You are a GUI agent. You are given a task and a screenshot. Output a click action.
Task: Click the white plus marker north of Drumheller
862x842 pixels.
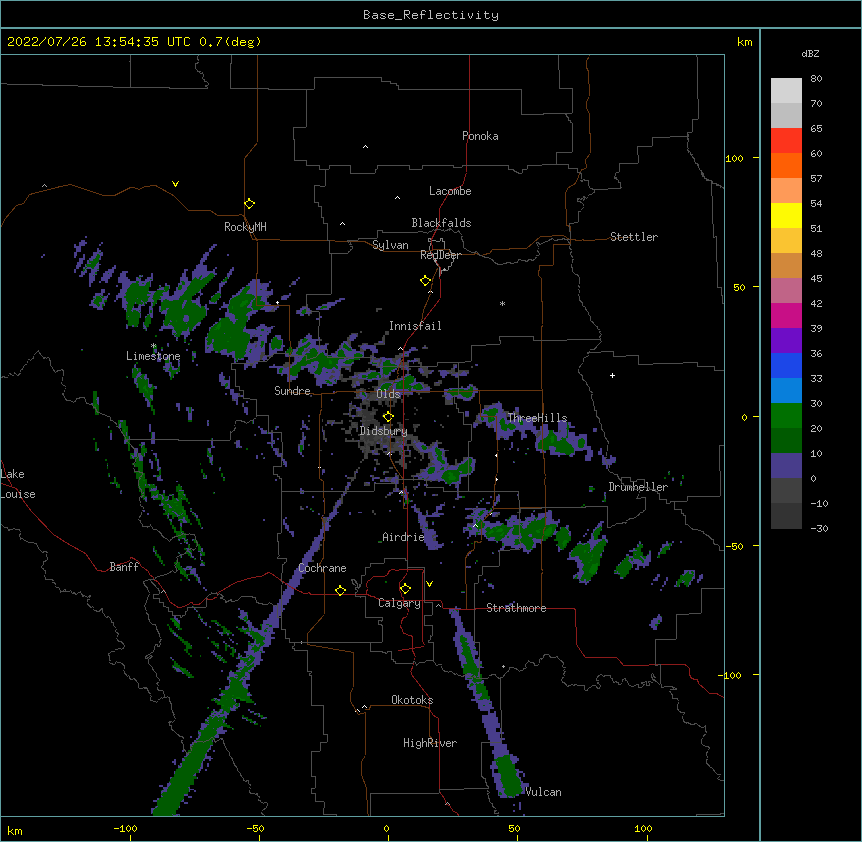[612, 375]
